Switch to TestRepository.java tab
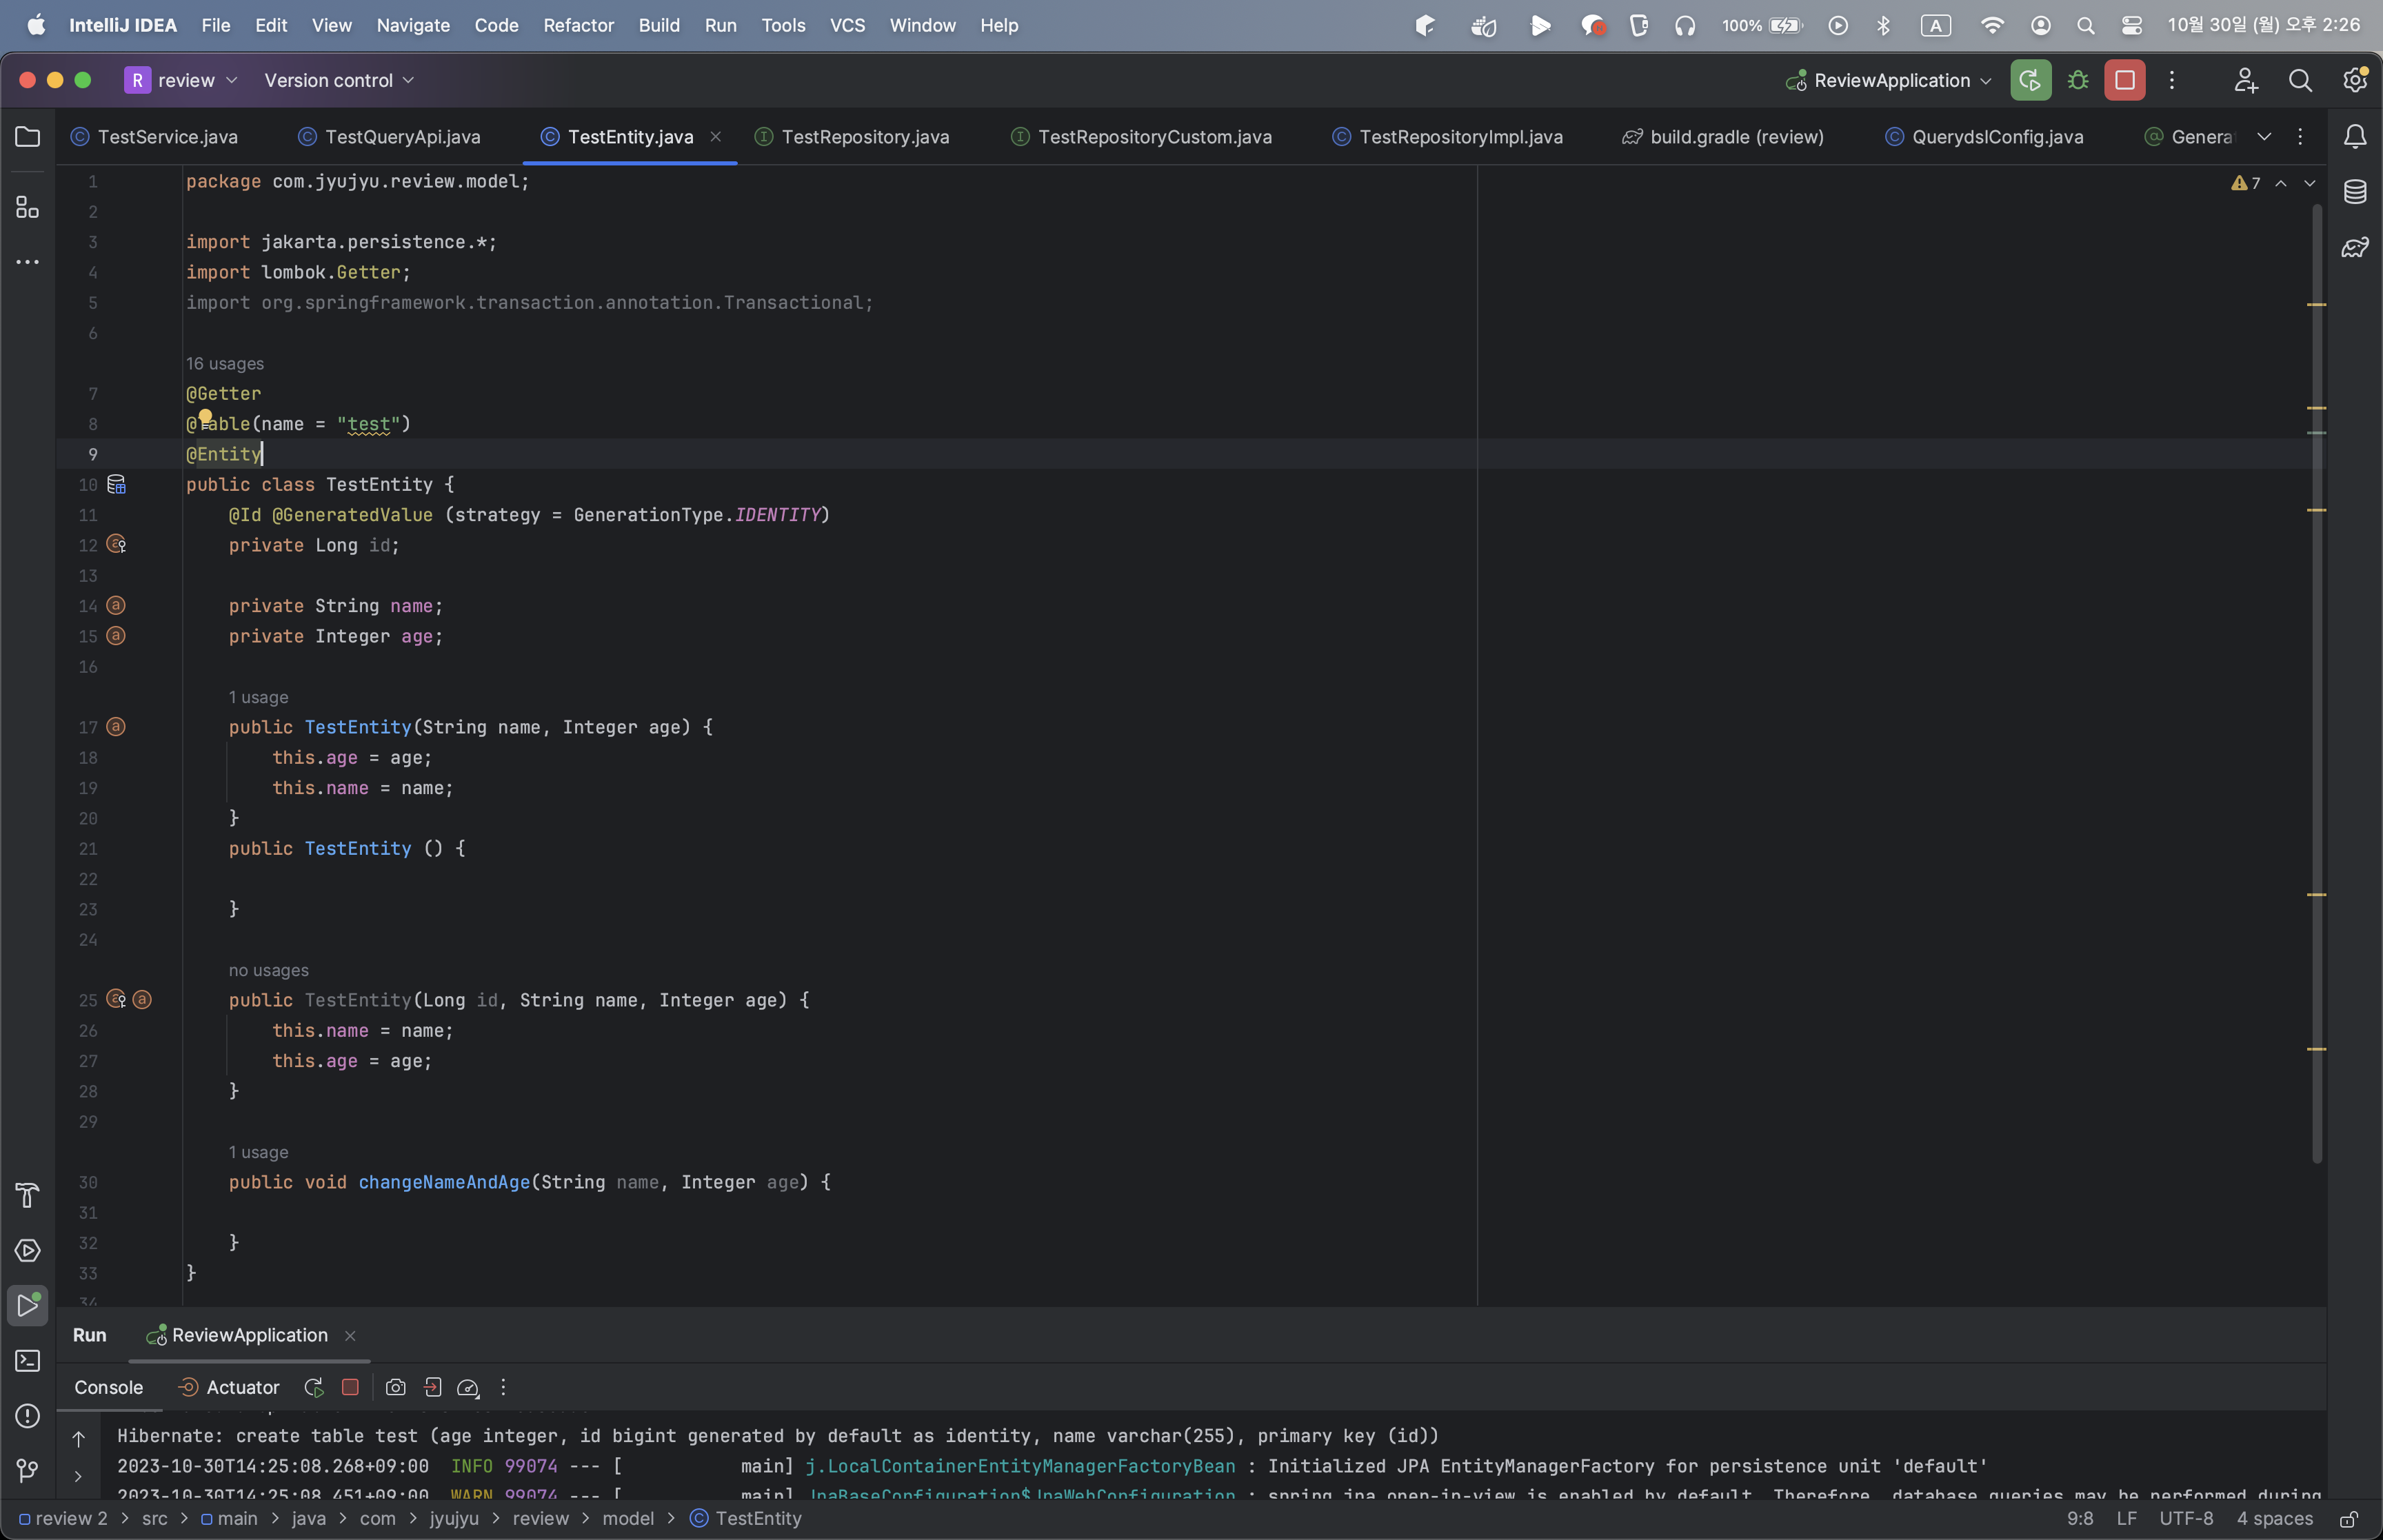 [852, 137]
